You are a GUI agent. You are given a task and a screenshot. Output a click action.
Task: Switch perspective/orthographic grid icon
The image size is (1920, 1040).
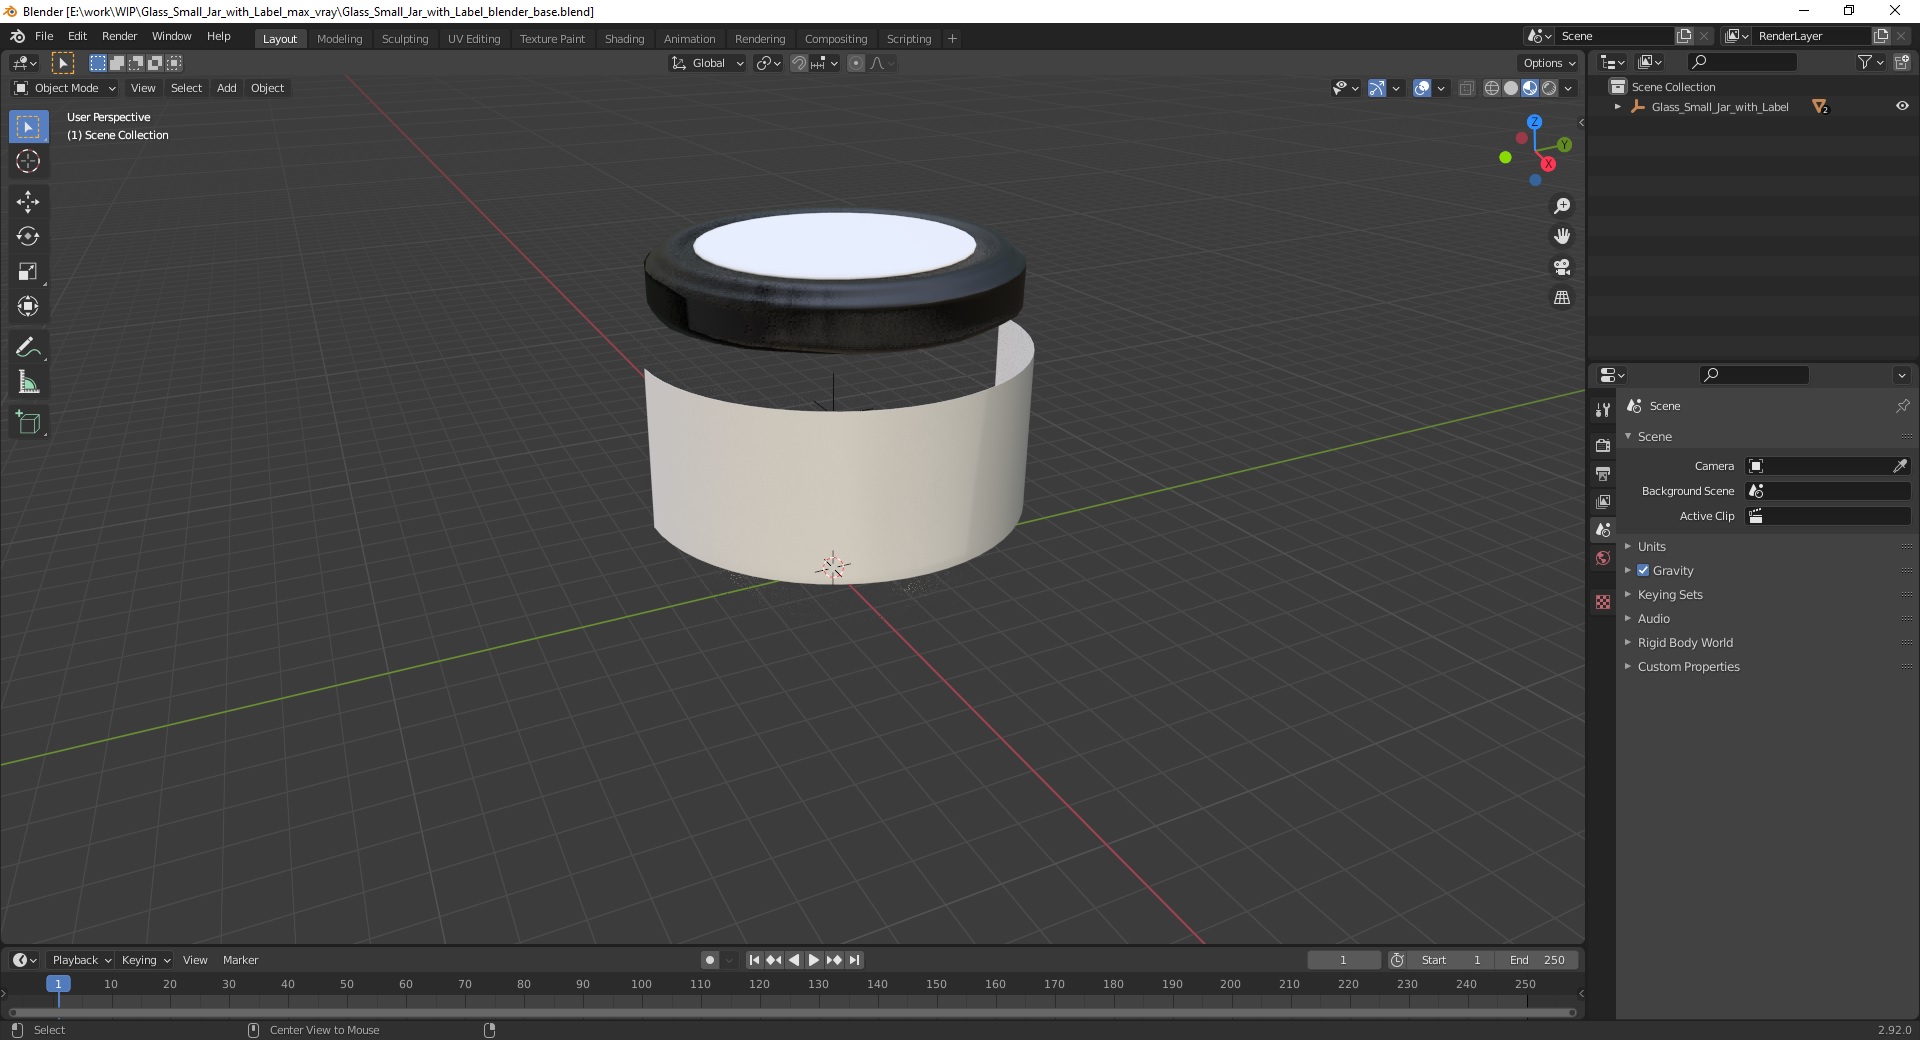coord(1562,298)
